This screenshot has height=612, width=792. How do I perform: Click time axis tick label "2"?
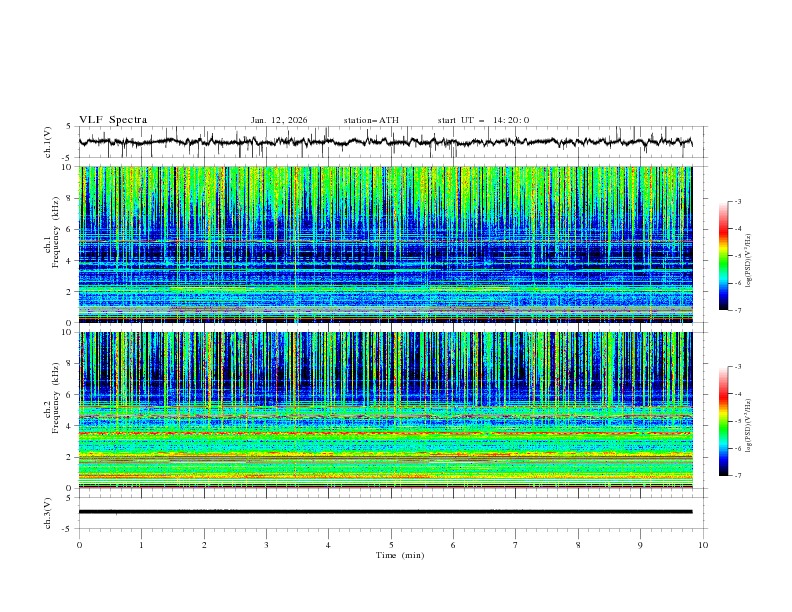tap(204, 545)
